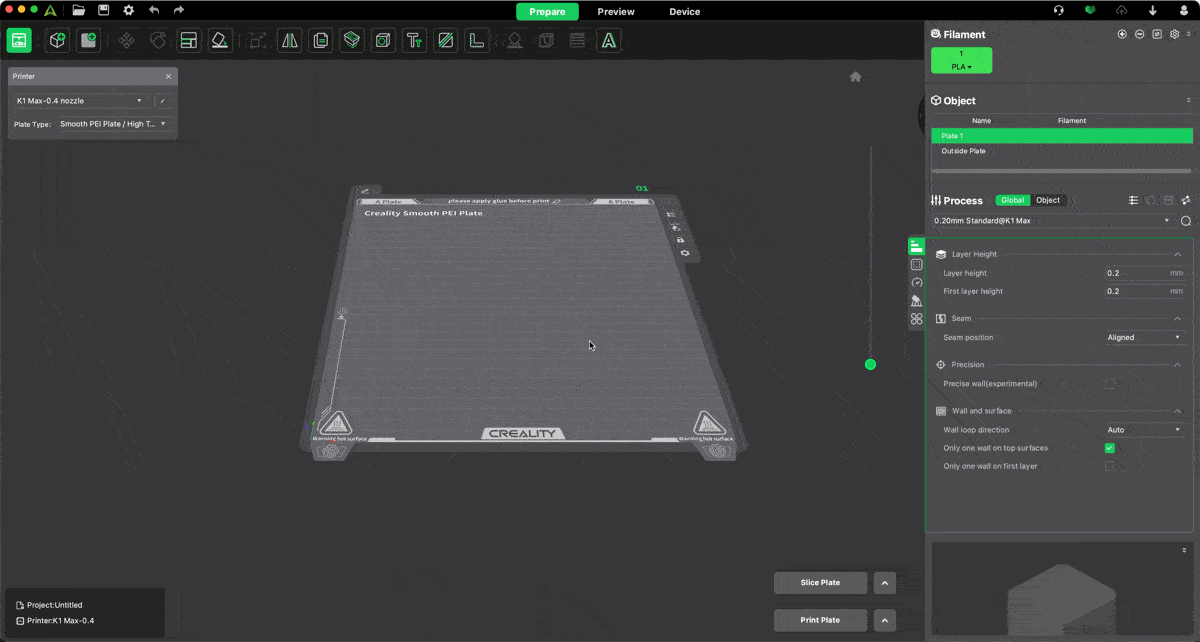This screenshot has width=1200, height=642.
Task: Collapse the Layer Height section
Action: (1177, 255)
